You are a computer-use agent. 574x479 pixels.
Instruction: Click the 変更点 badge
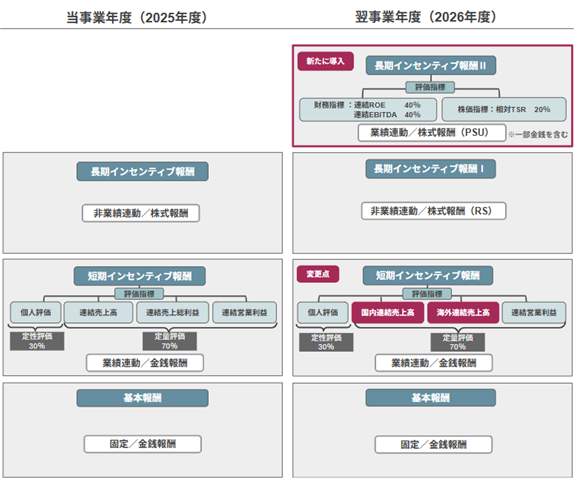tap(318, 274)
